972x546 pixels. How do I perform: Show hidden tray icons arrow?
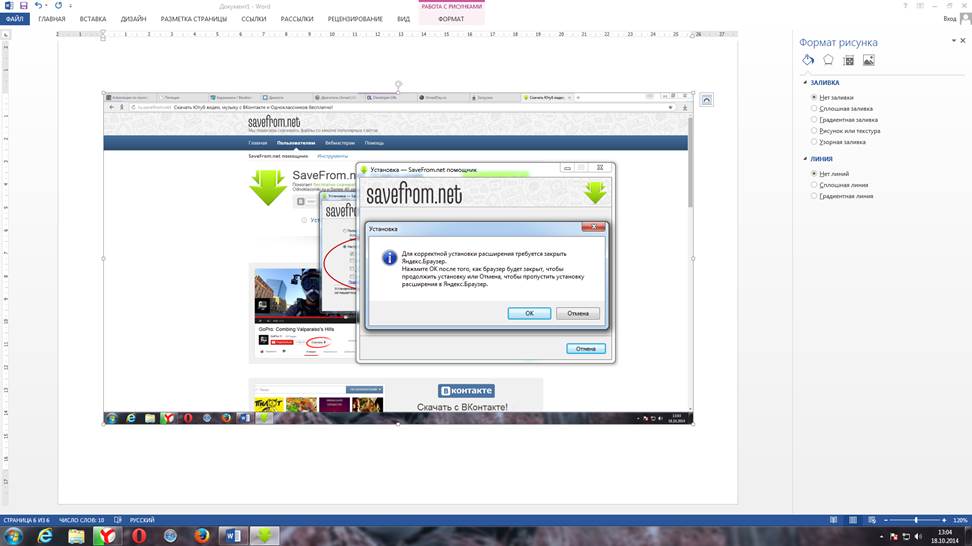[x=881, y=537]
